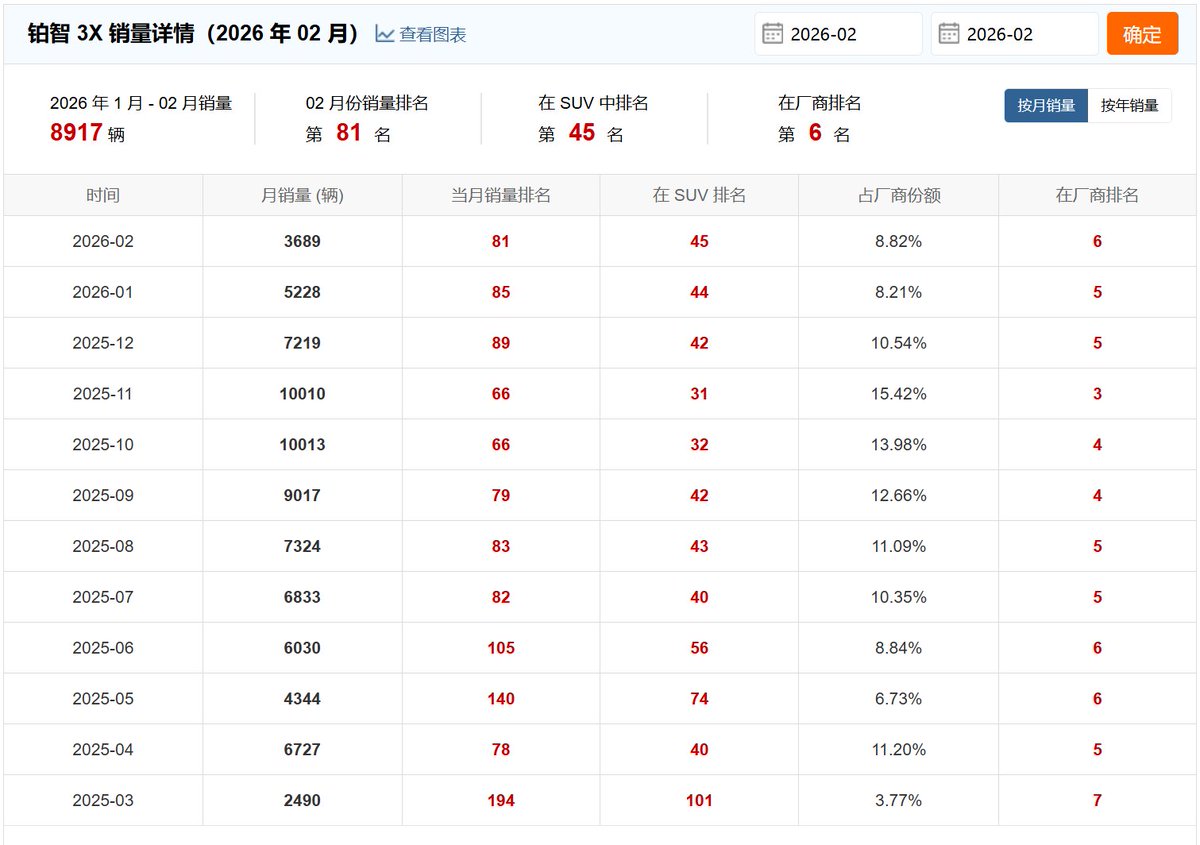Click monthly sales value 10010
The image size is (1200, 845).
pos(302,394)
